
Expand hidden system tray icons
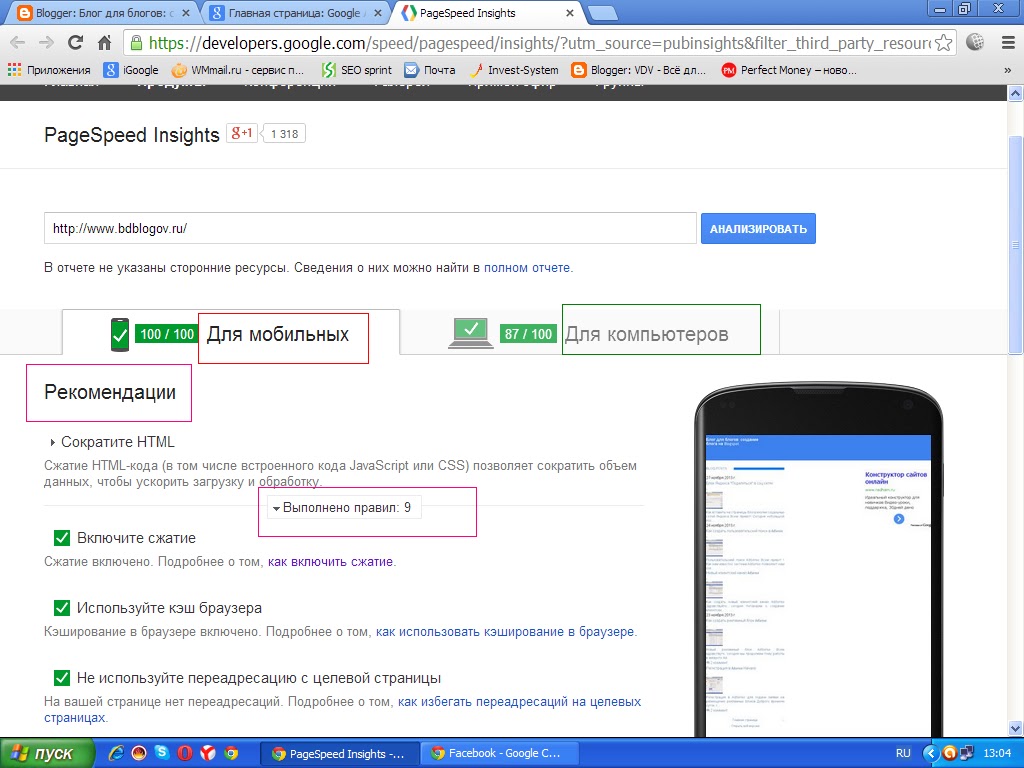click(x=931, y=754)
